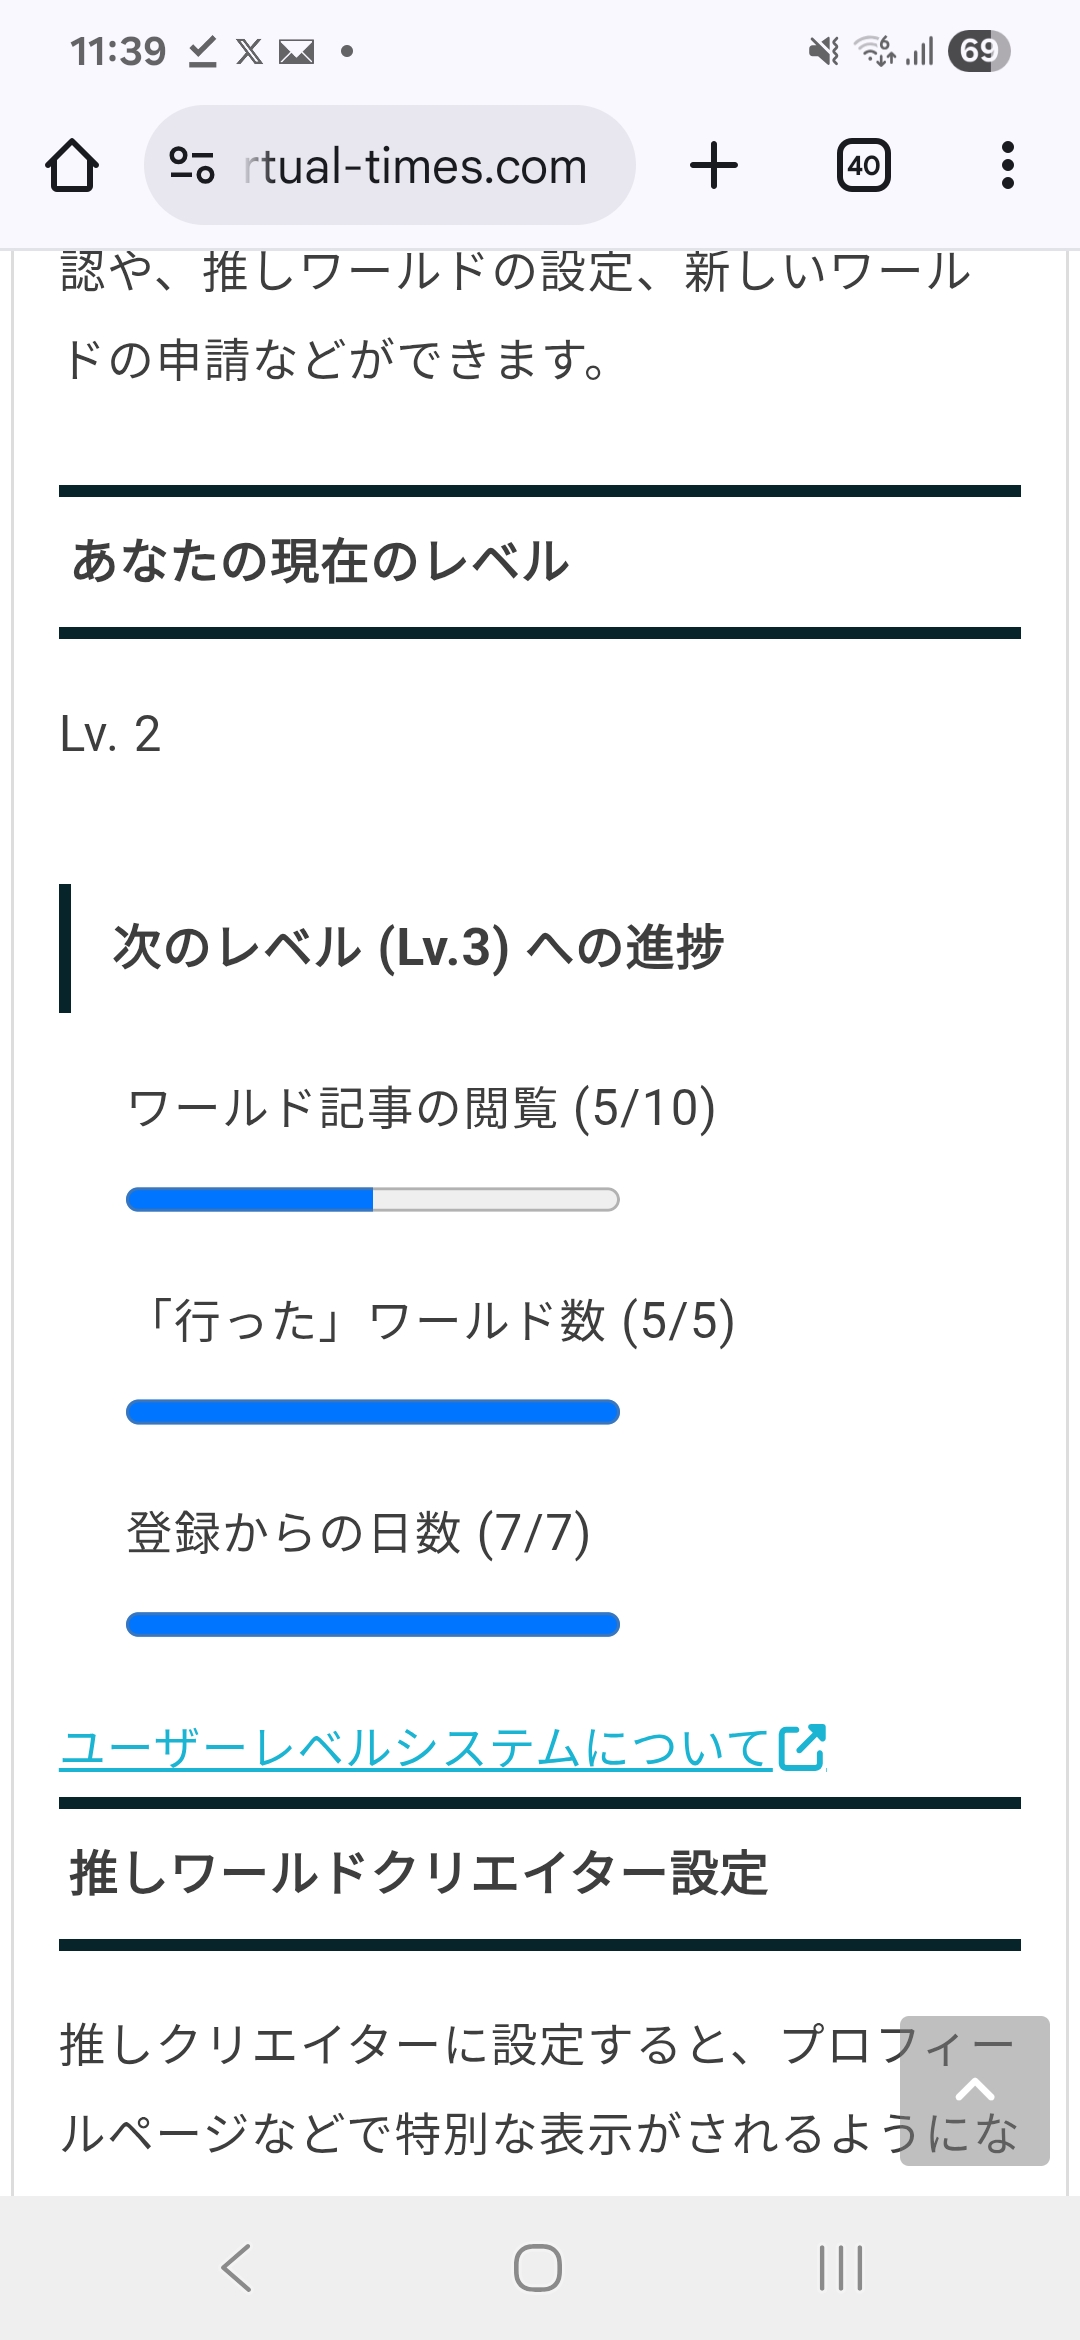The image size is (1080, 2340).
Task: Tap the scroll-to-top chevron button
Action: click(x=974, y=2090)
